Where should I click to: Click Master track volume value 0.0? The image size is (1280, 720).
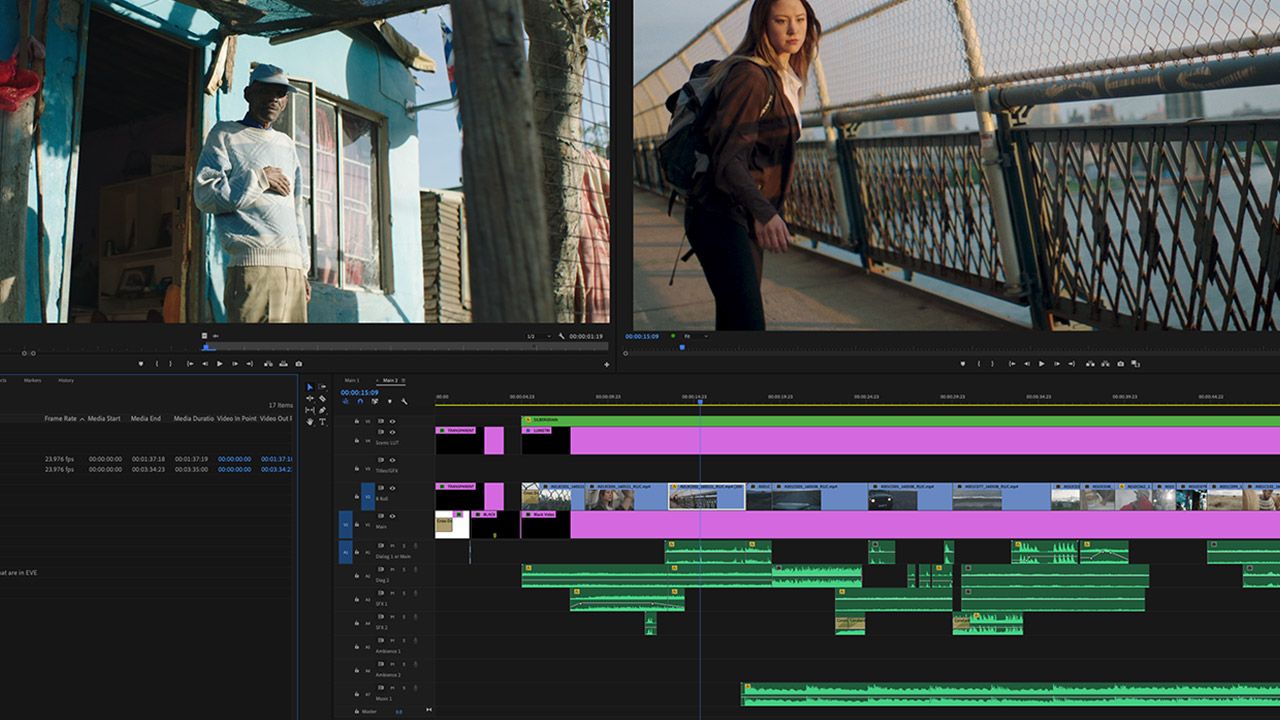click(x=399, y=712)
